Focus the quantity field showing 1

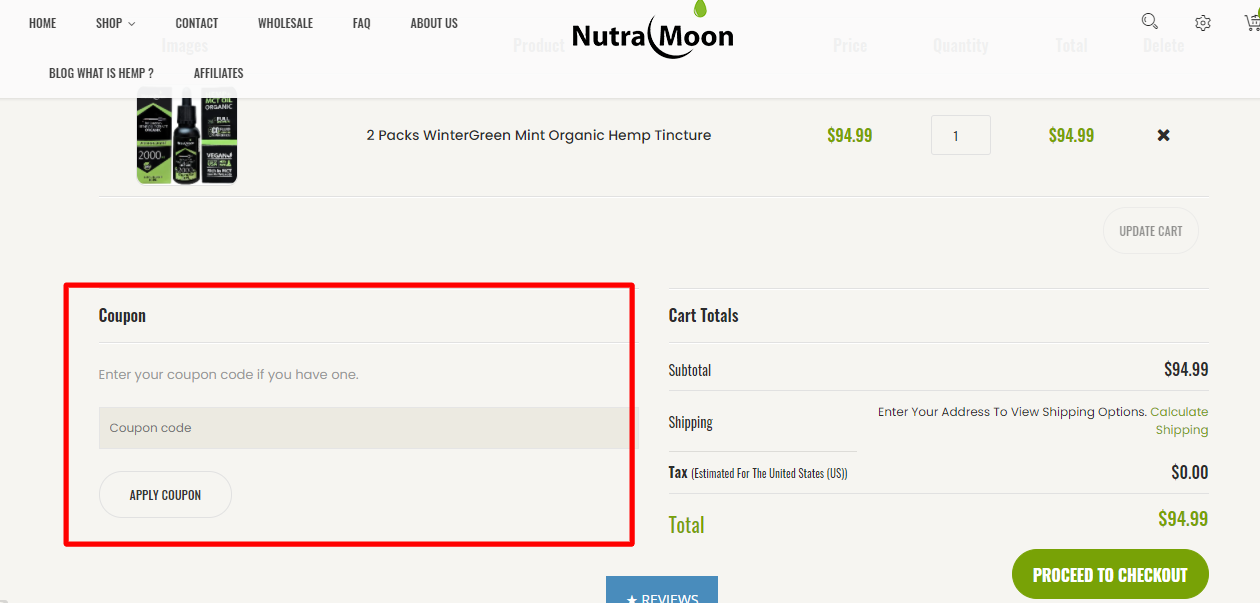click(961, 135)
